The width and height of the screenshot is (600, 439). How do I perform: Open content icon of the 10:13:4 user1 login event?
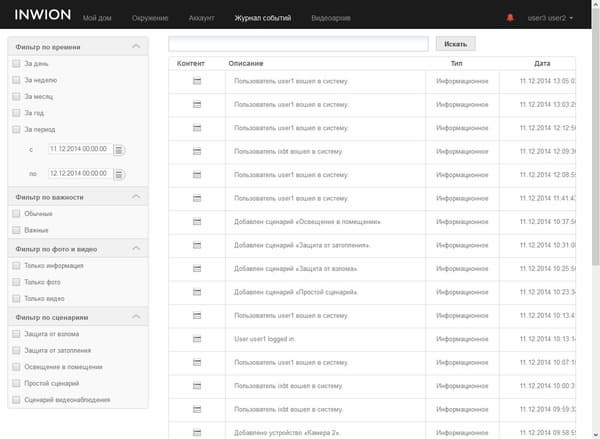click(x=197, y=315)
